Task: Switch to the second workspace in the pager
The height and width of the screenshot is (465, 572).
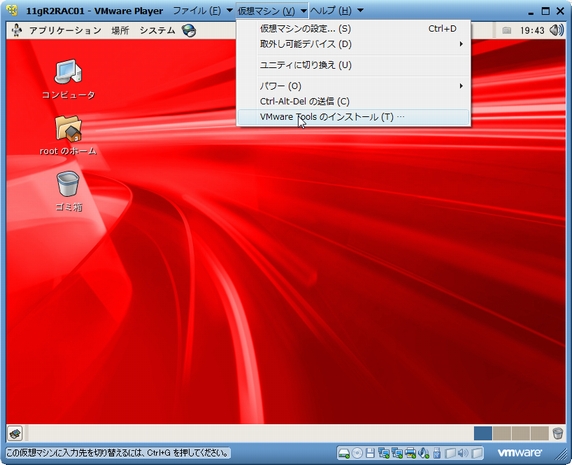Action: [502, 433]
